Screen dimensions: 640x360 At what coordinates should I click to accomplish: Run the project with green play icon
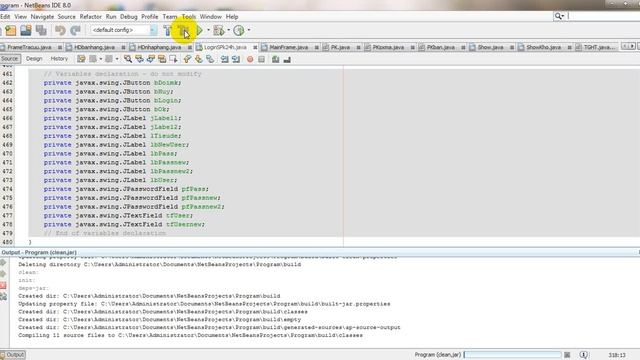point(199,30)
